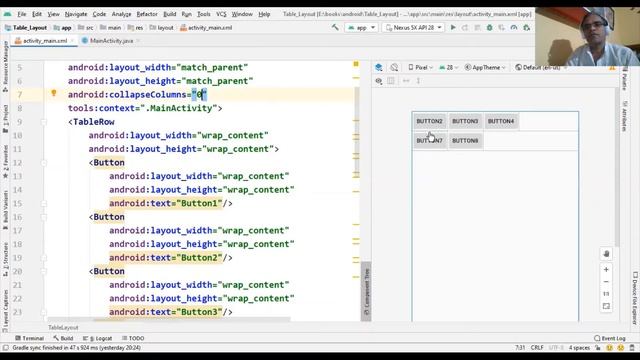The height and width of the screenshot is (360, 640).
Task: Click the happy smiley feedback icon in status bar
Action: 609,348
